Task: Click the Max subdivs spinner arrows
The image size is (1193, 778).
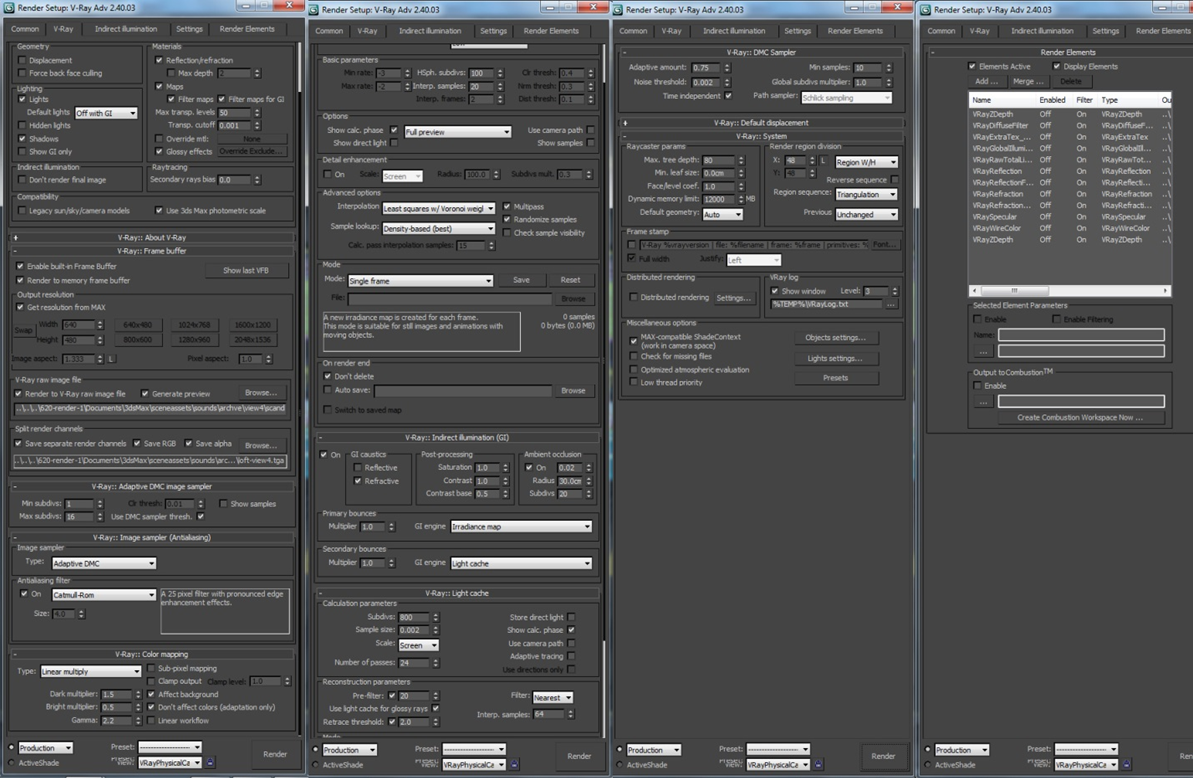Action: 100,516
